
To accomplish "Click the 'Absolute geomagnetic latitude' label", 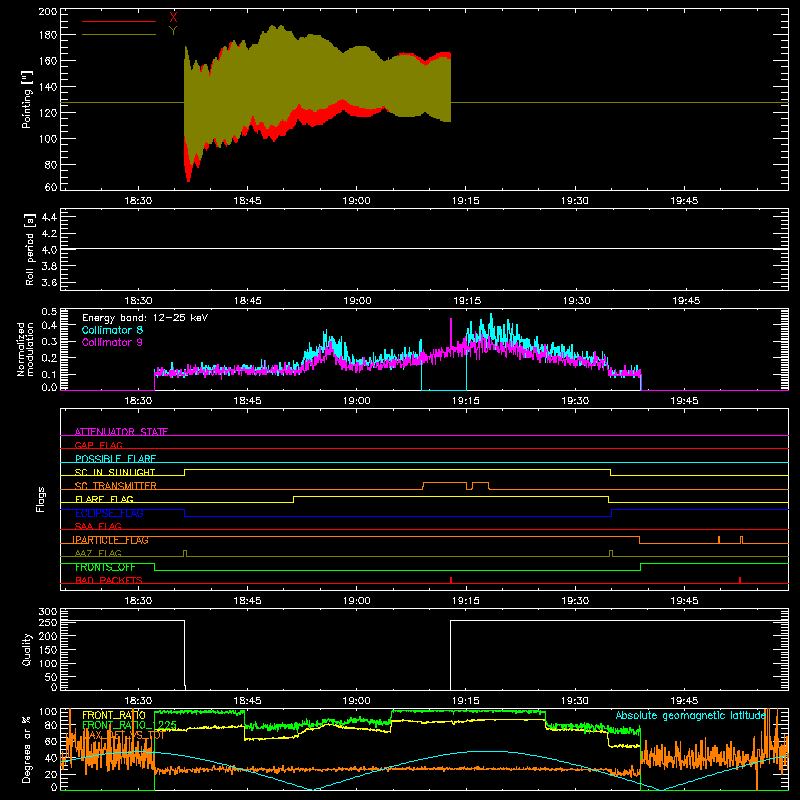I will (691, 715).
